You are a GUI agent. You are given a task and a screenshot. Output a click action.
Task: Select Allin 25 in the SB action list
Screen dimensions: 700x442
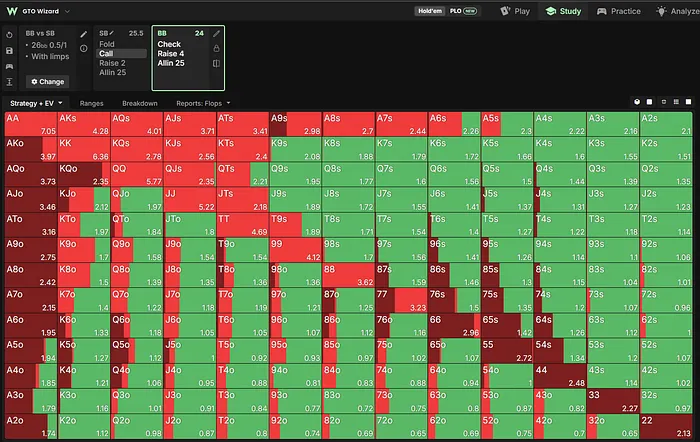coord(112,72)
